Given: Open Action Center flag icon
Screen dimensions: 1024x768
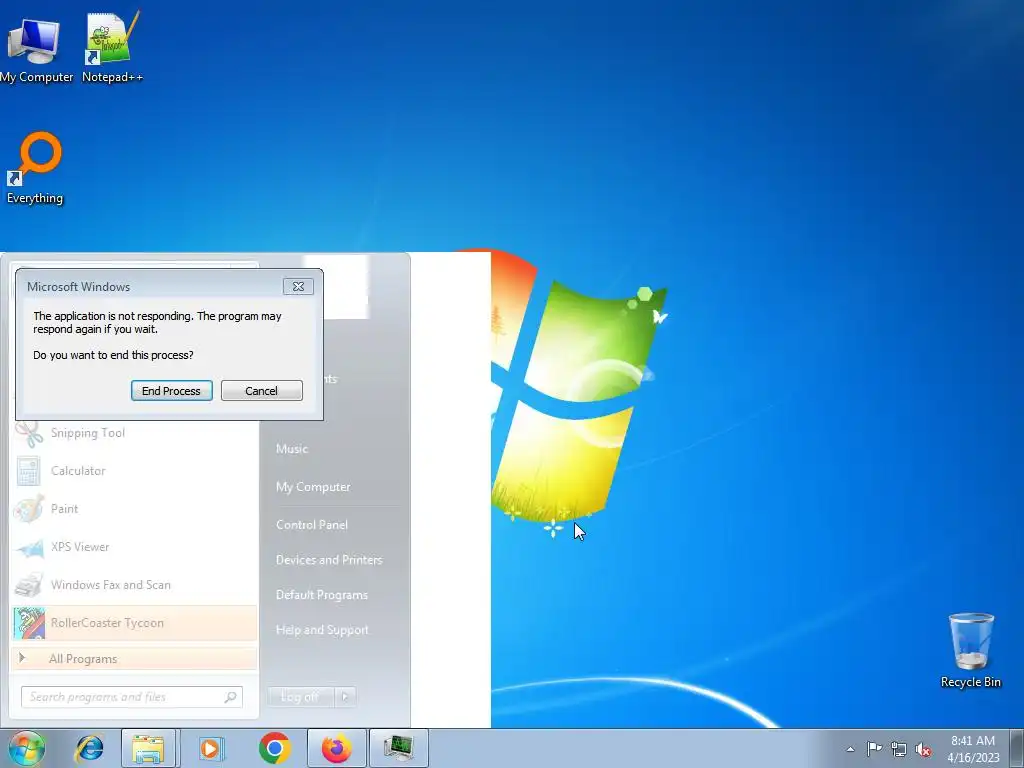Looking at the screenshot, I should click(874, 749).
